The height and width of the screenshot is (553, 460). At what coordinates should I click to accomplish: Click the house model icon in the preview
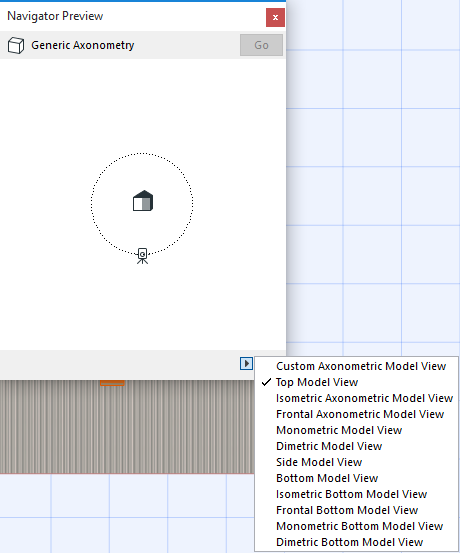143,201
